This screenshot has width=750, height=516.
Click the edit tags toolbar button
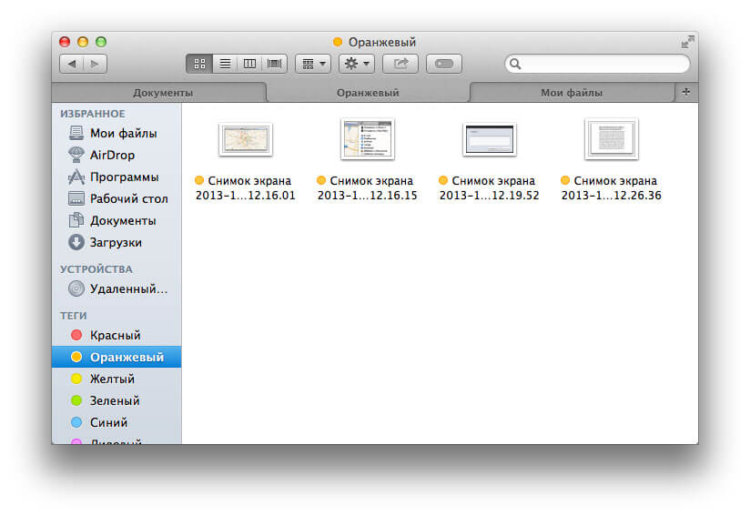click(x=444, y=64)
